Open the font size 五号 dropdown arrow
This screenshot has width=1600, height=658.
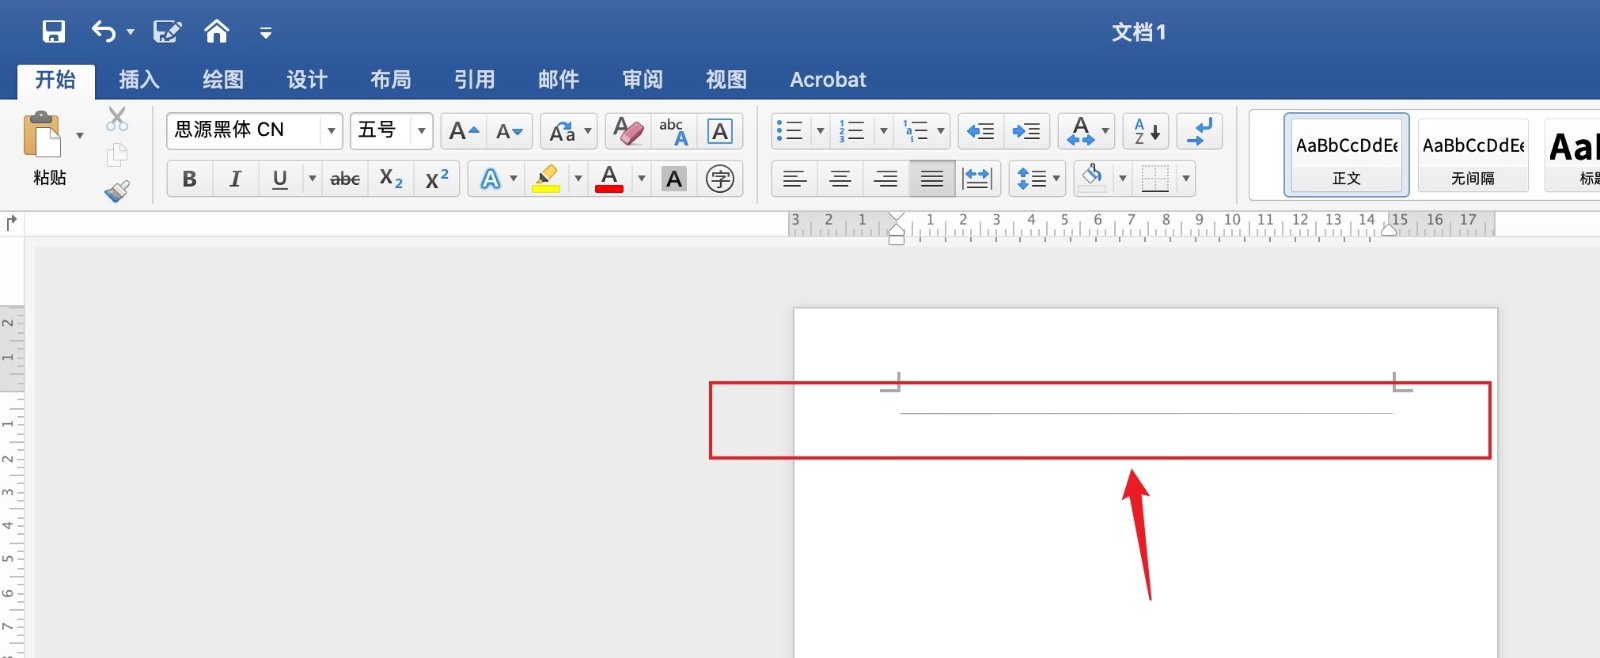tap(421, 131)
